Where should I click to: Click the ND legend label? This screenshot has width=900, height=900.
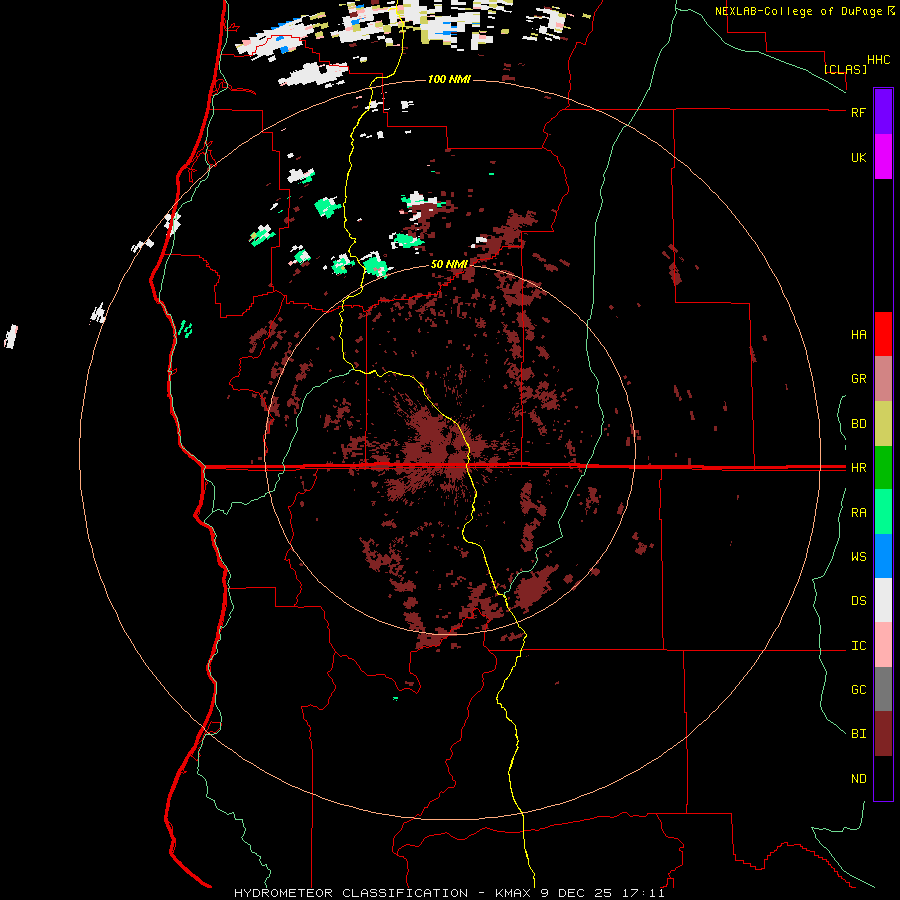858,779
